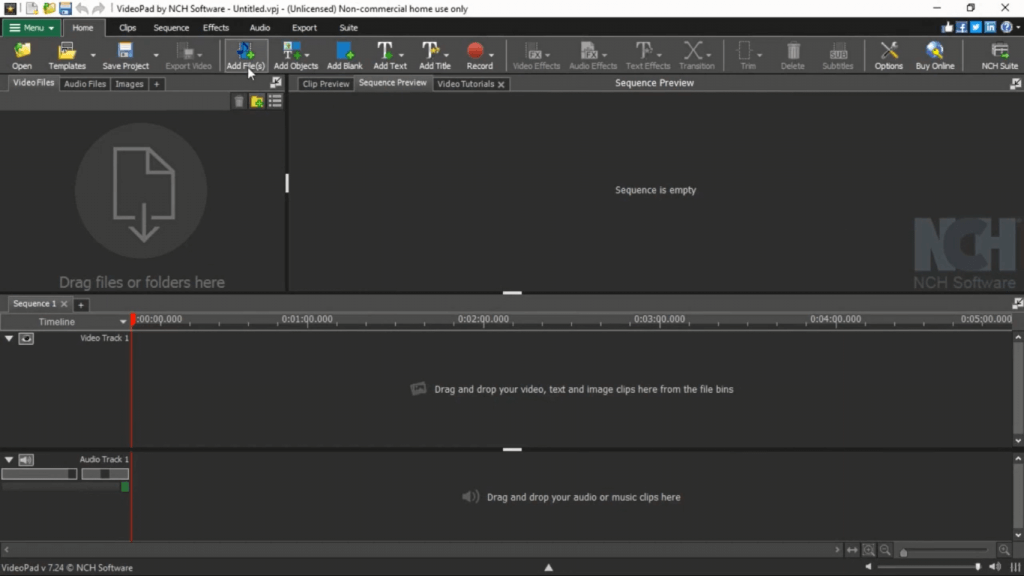The width and height of the screenshot is (1024, 576).
Task: Add a new bin tab with plus
Action: 156,84
